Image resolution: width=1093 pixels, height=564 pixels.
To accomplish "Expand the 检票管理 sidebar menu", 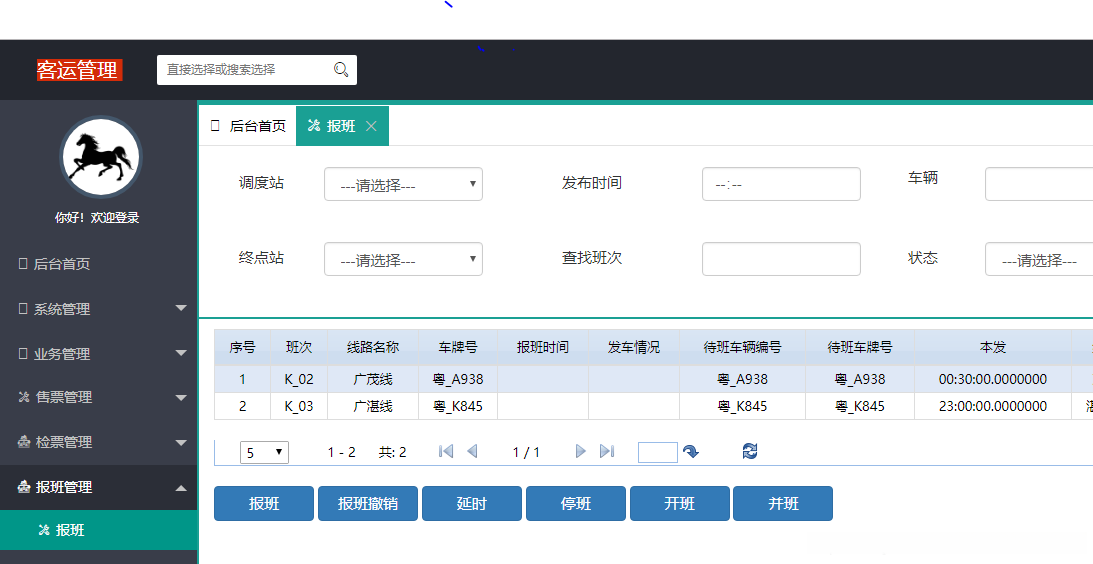I will pyautogui.click(x=99, y=442).
